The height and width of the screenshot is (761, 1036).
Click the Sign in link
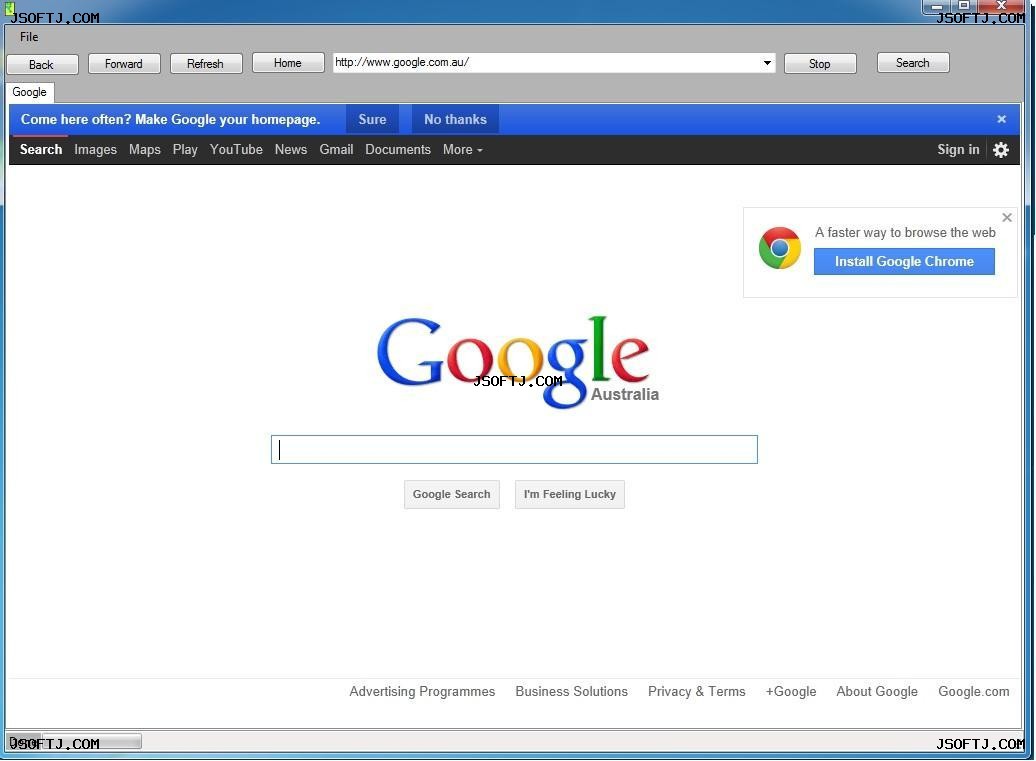tap(958, 150)
